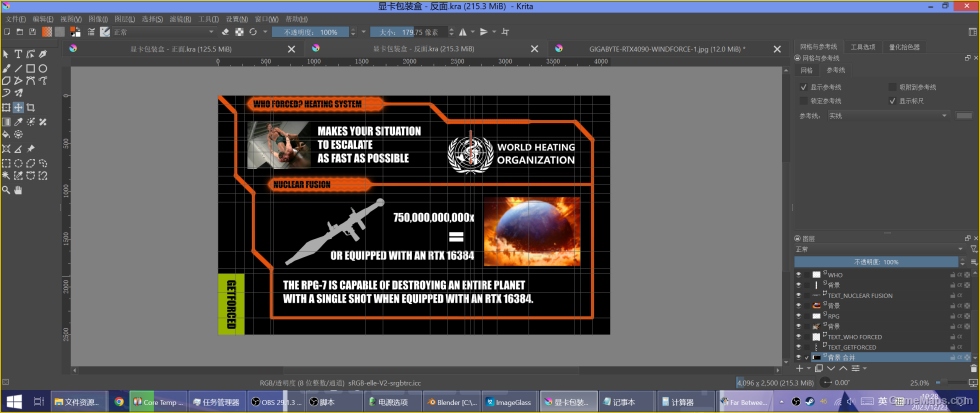
Task: Select the Move tool
Action: click(x=18, y=107)
